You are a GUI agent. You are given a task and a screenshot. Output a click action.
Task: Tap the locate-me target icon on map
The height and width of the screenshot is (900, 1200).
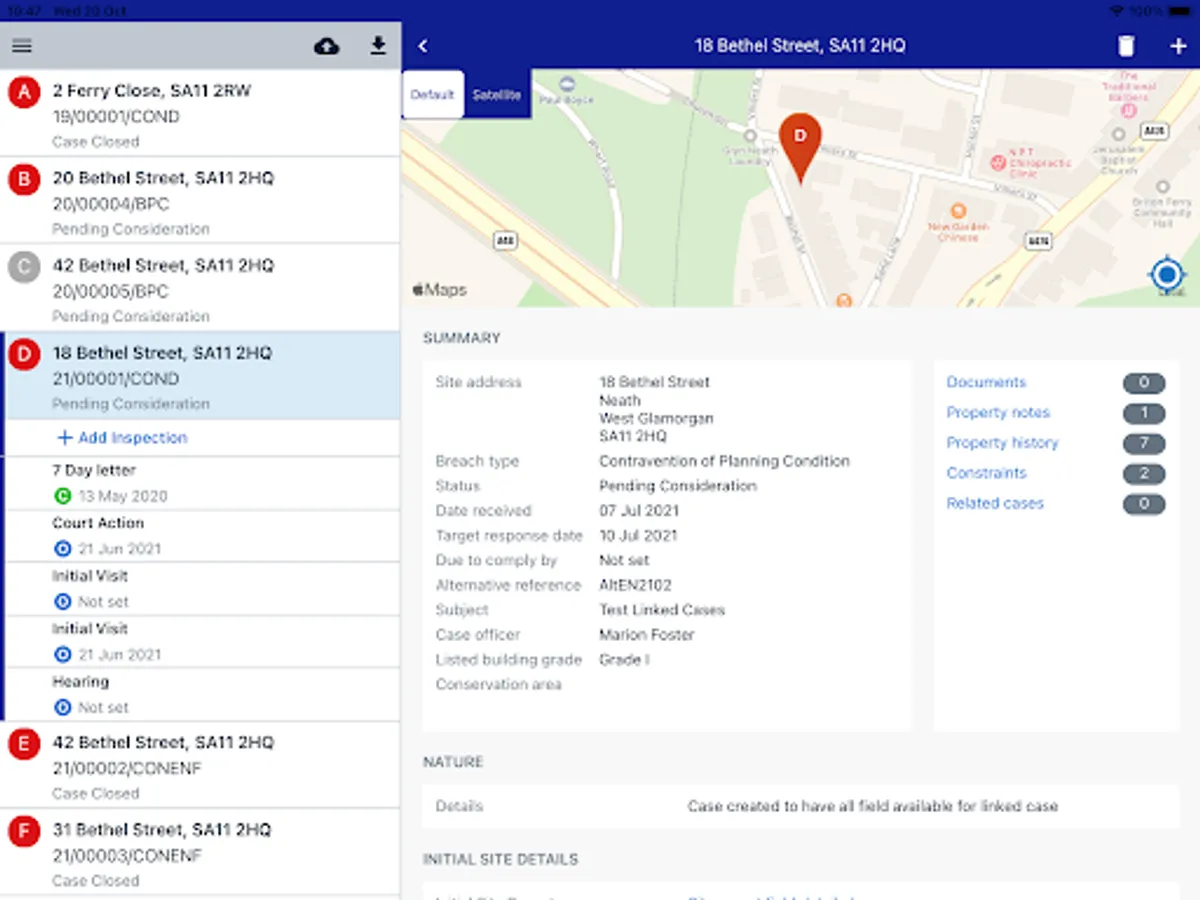click(x=1167, y=274)
